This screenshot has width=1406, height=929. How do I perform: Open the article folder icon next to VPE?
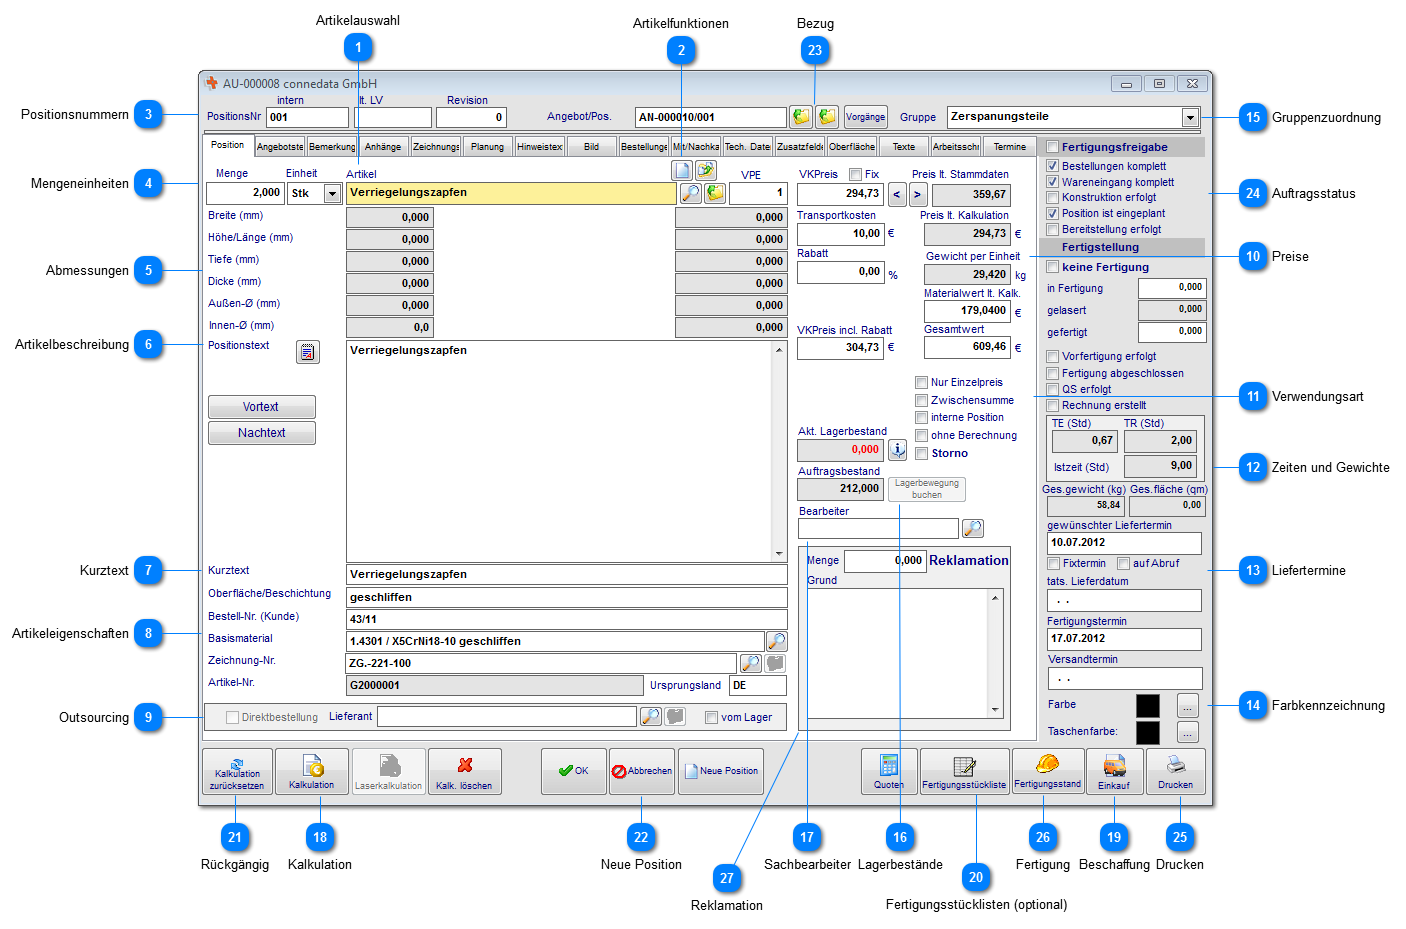click(x=715, y=193)
